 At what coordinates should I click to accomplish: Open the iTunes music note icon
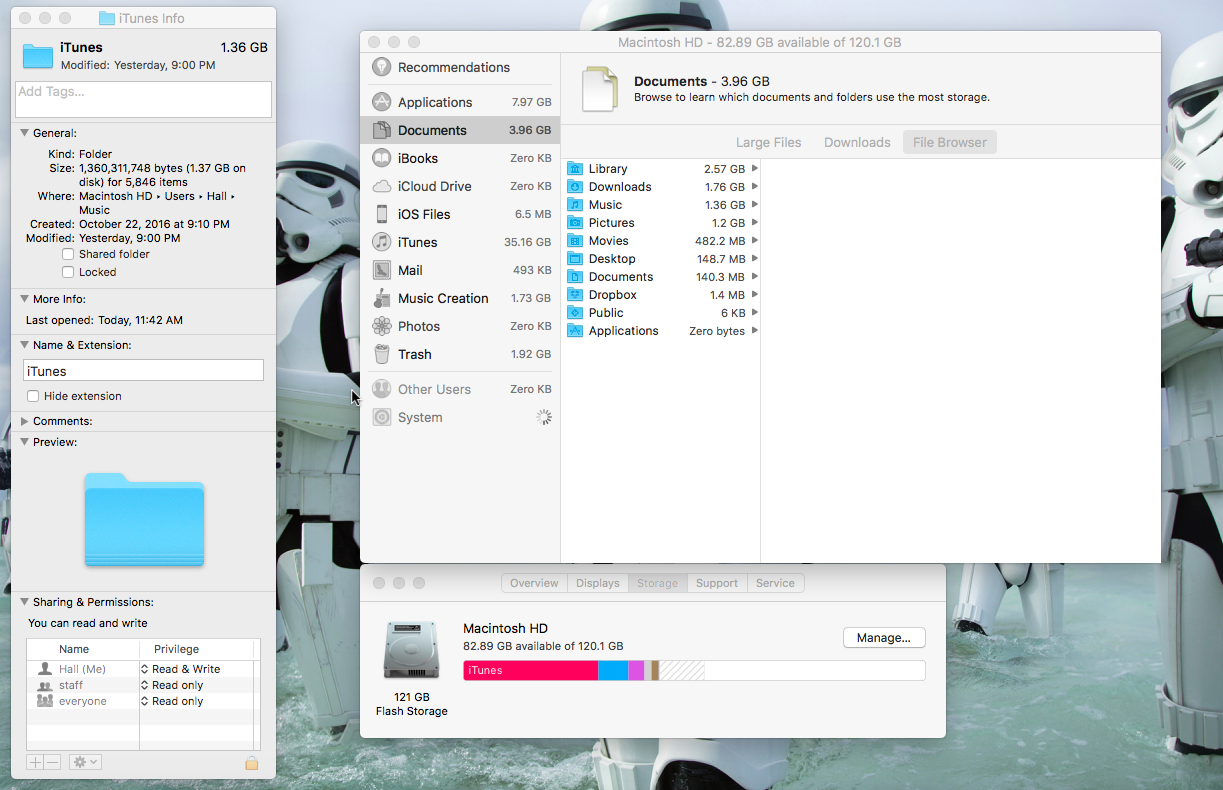(381, 242)
